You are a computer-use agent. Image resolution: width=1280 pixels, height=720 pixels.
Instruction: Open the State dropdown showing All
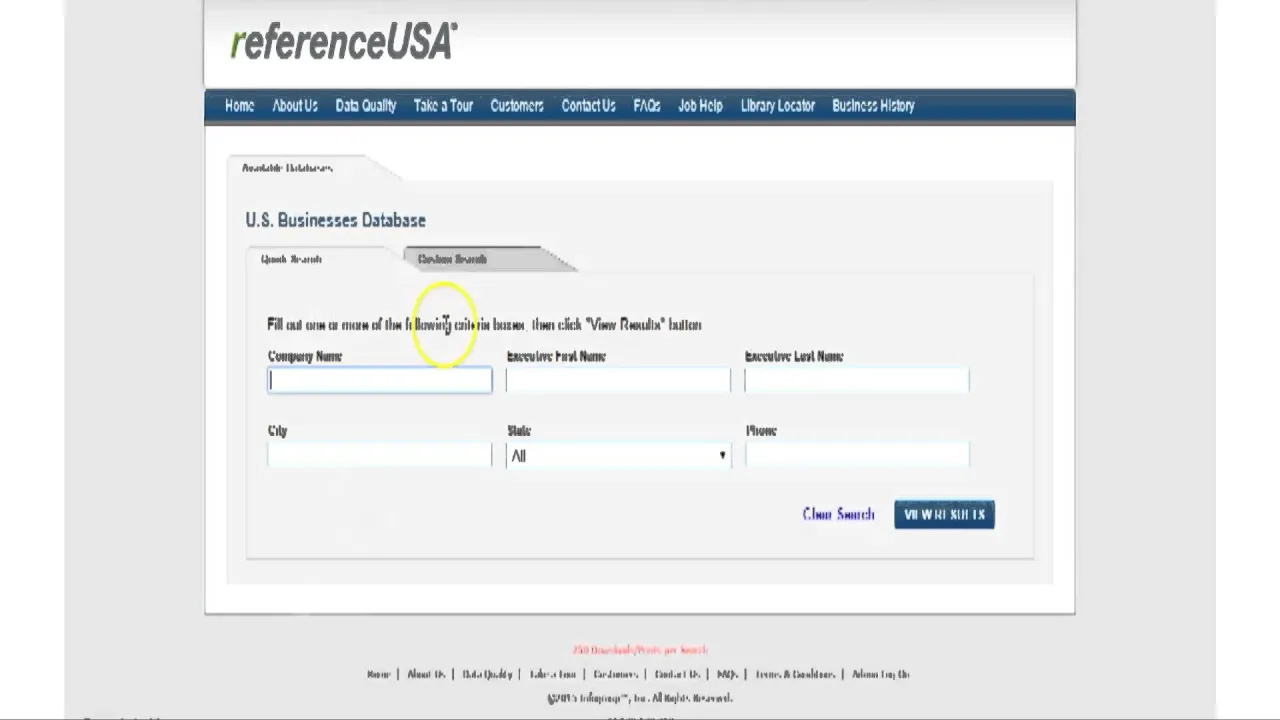618,456
